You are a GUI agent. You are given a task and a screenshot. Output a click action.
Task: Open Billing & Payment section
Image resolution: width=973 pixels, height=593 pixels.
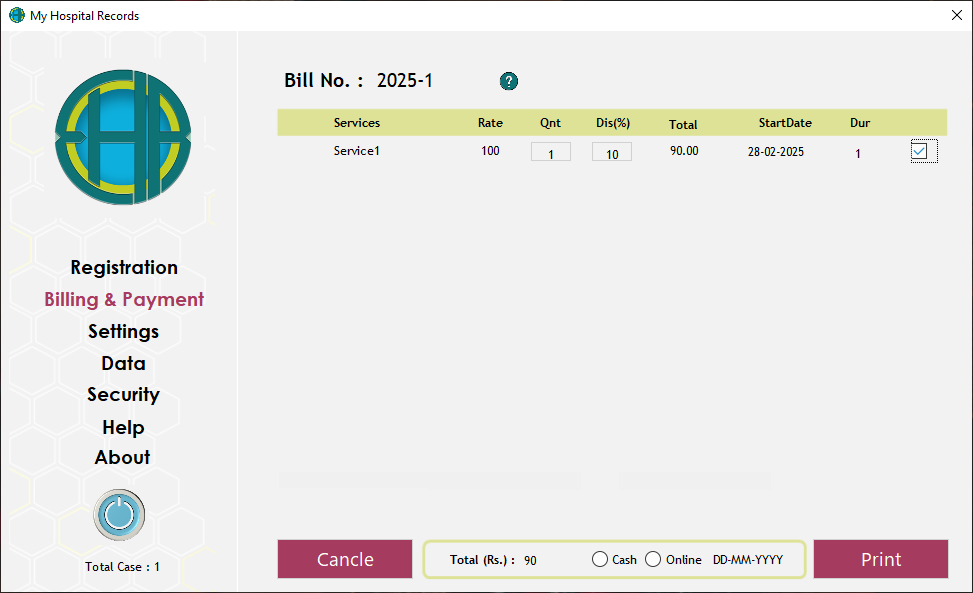tap(124, 299)
